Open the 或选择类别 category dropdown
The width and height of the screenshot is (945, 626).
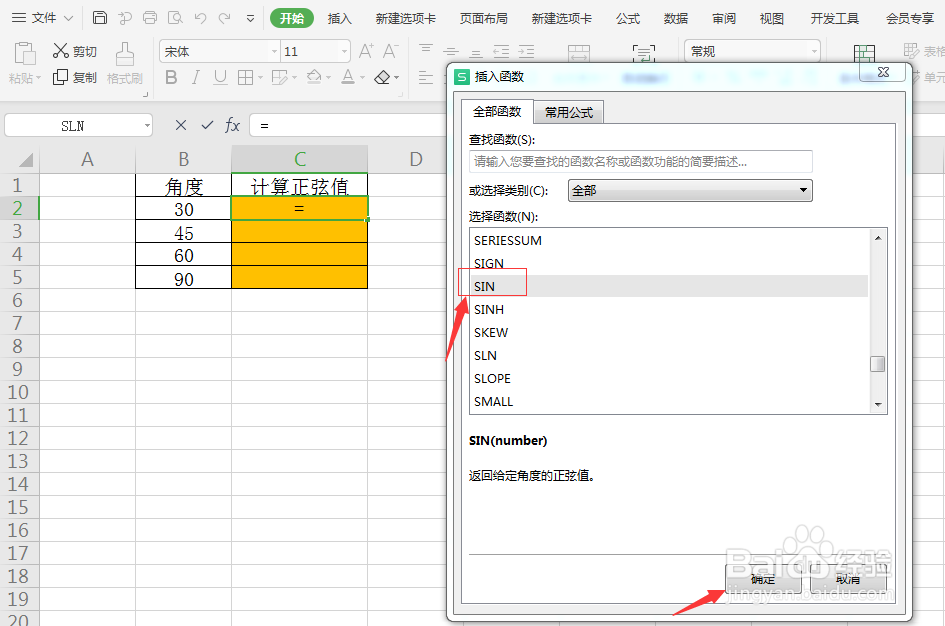point(690,190)
